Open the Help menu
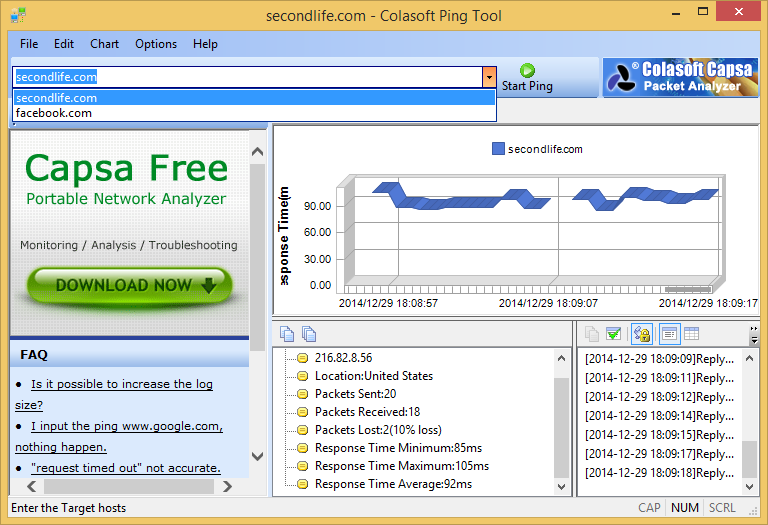The width and height of the screenshot is (768, 525). pos(205,44)
